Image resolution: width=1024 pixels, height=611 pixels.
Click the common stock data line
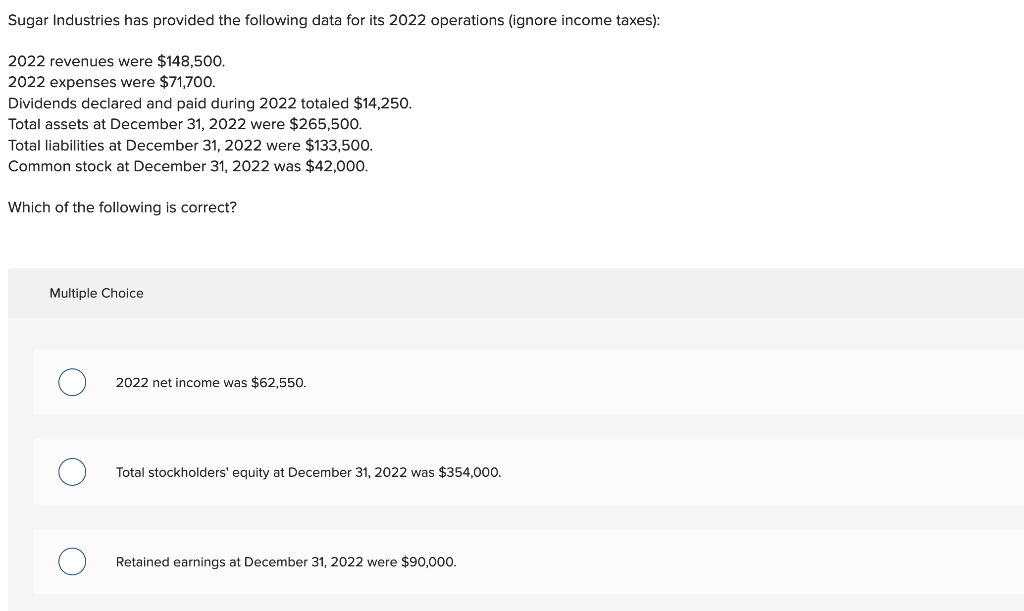point(187,166)
